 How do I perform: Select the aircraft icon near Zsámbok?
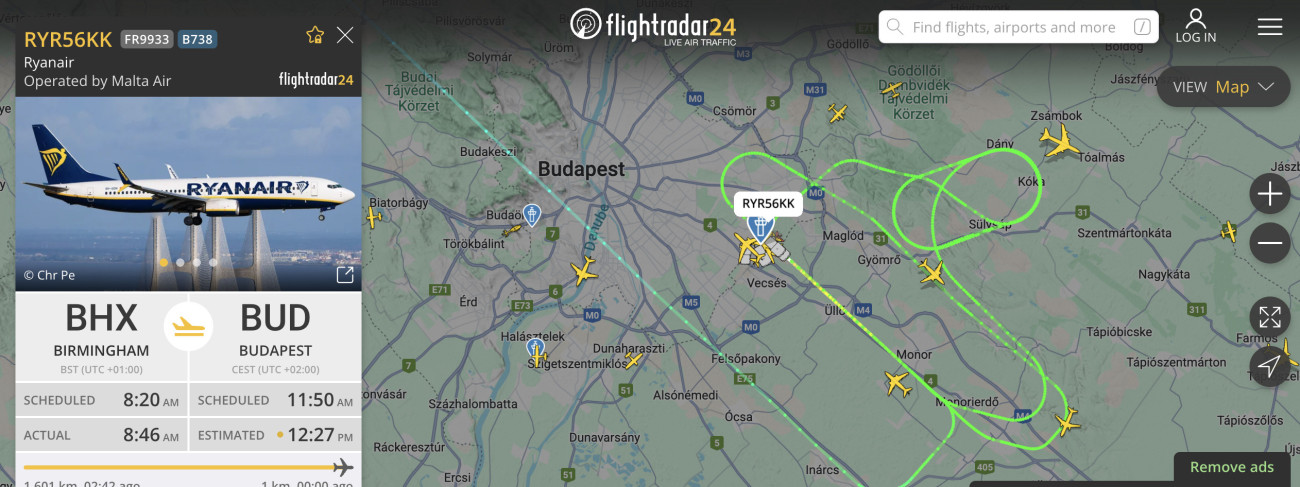click(1061, 141)
